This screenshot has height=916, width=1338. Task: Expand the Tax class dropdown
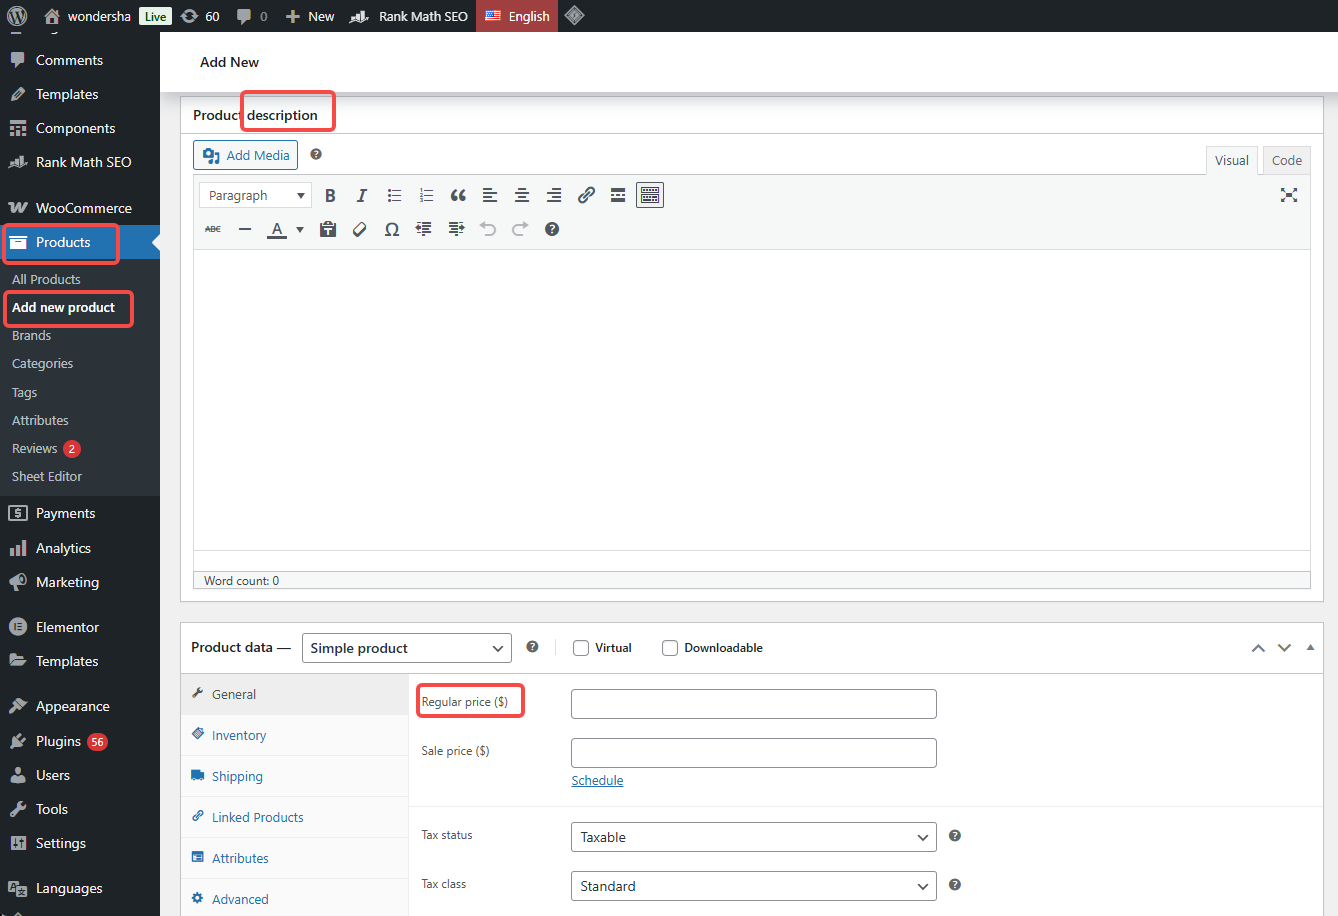click(753, 886)
